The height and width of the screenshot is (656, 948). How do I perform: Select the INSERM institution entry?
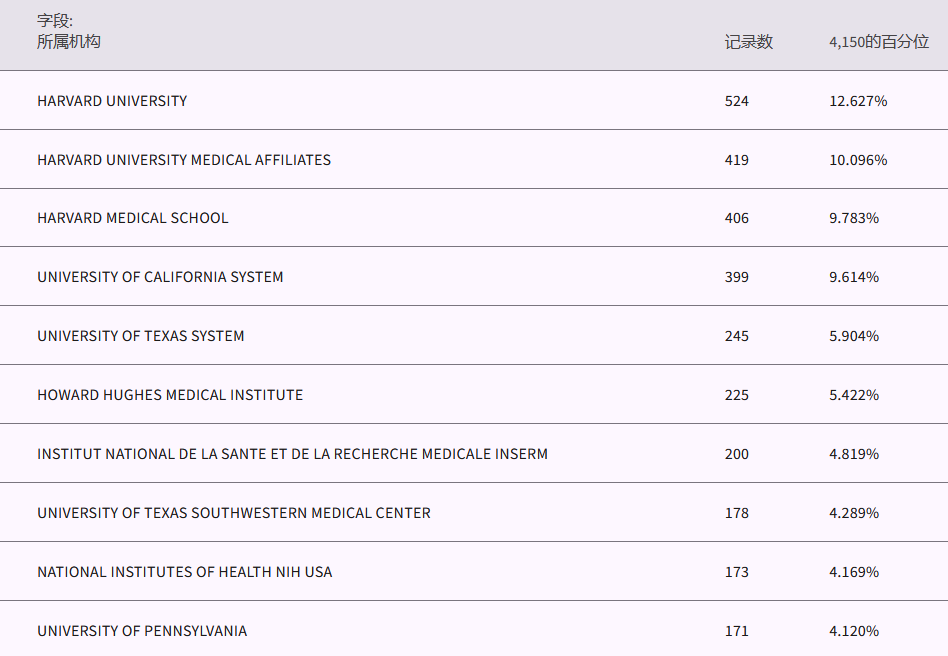coord(292,454)
